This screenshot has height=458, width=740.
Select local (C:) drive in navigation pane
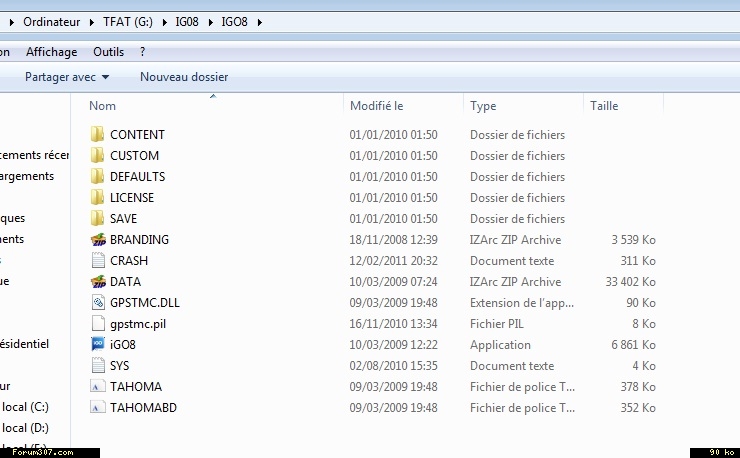pyautogui.click(x=25, y=407)
